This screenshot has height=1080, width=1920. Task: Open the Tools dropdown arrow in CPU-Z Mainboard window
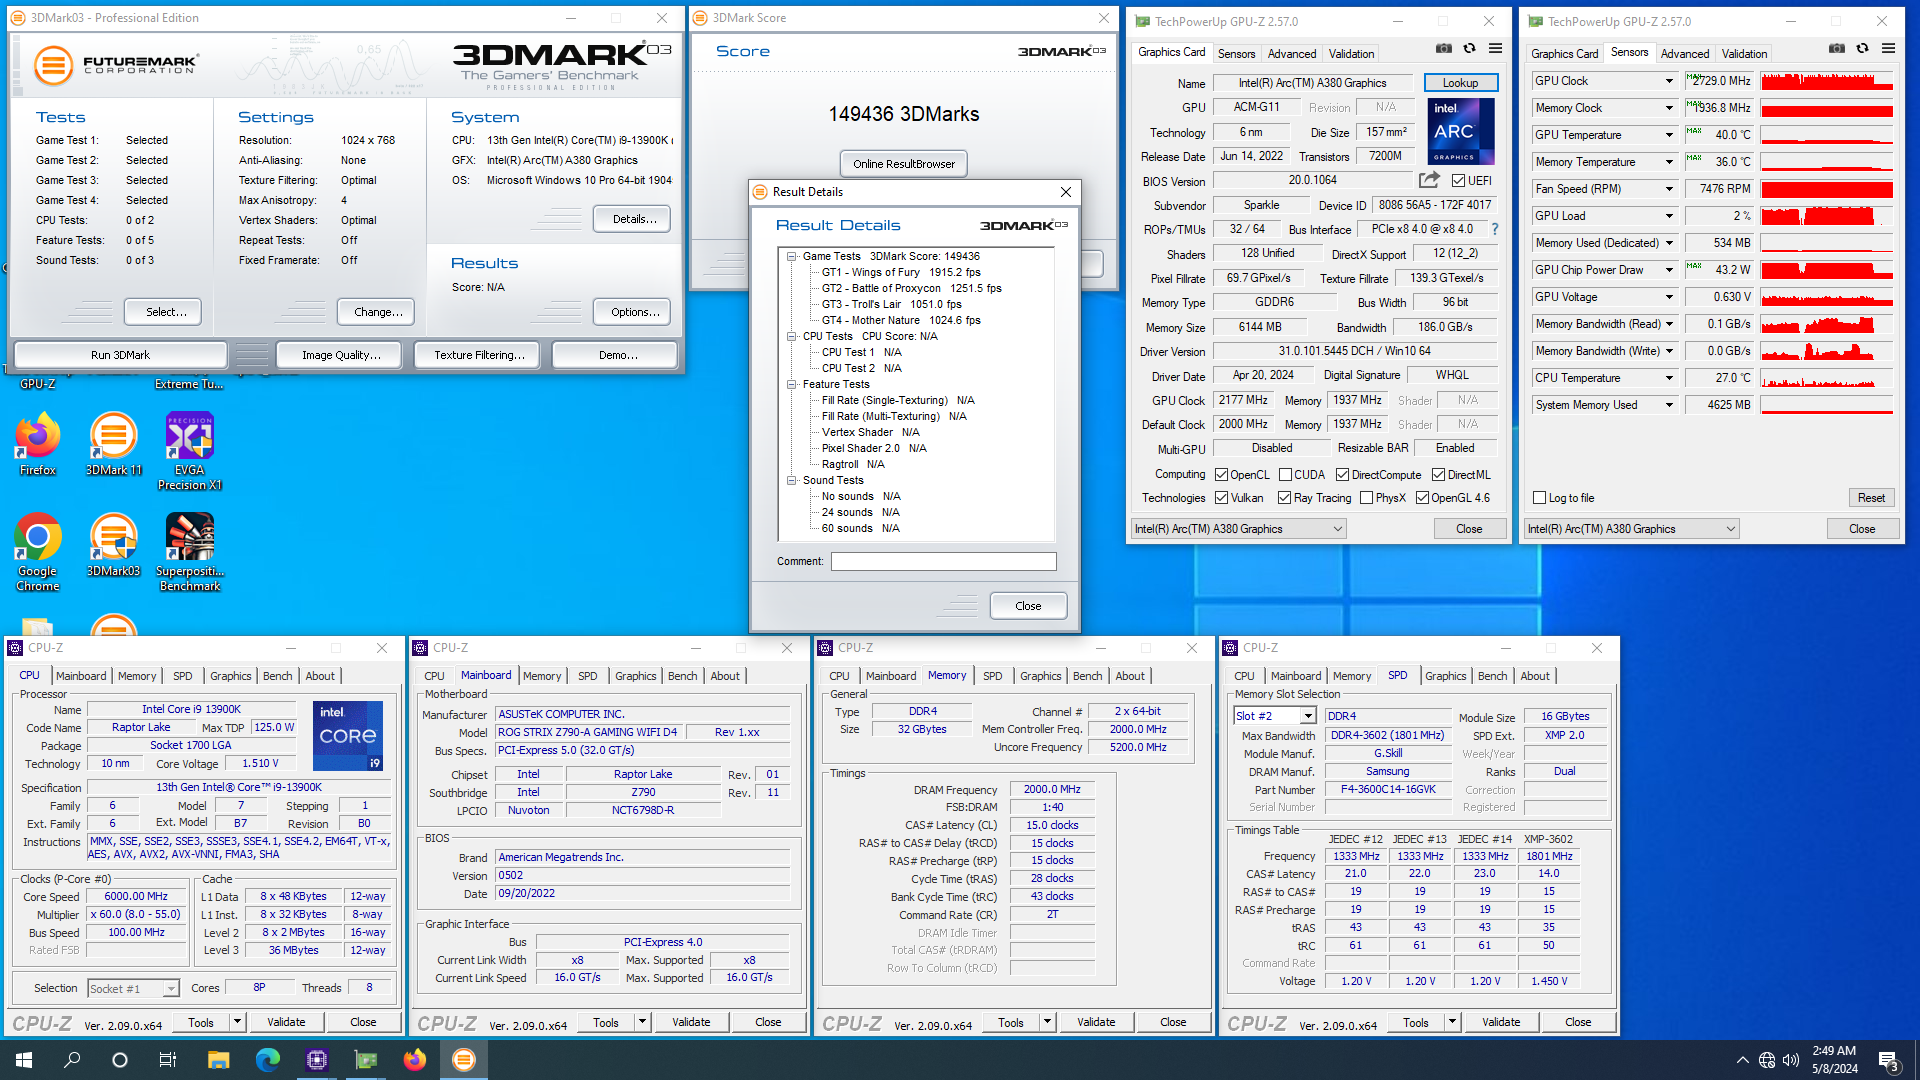tap(642, 1022)
